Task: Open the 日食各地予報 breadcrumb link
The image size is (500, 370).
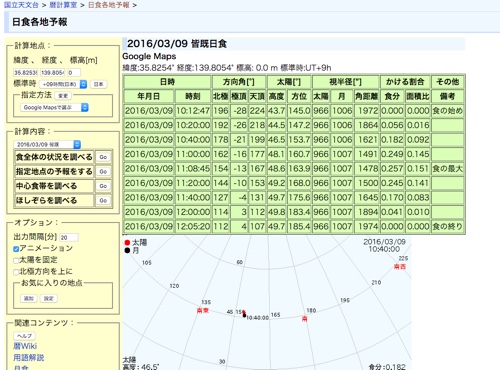Action: [x=108, y=5]
